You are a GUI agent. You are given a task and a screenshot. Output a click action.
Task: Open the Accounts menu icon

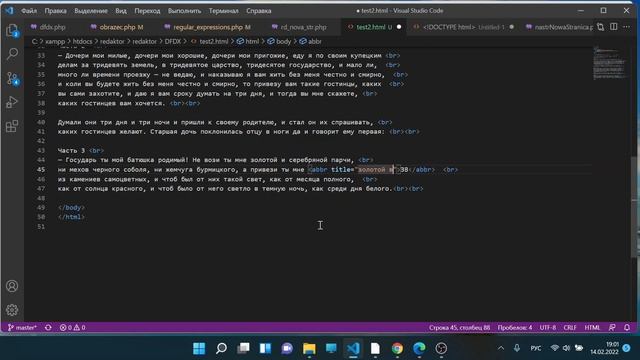pyautogui.click(x=12, y=286)
